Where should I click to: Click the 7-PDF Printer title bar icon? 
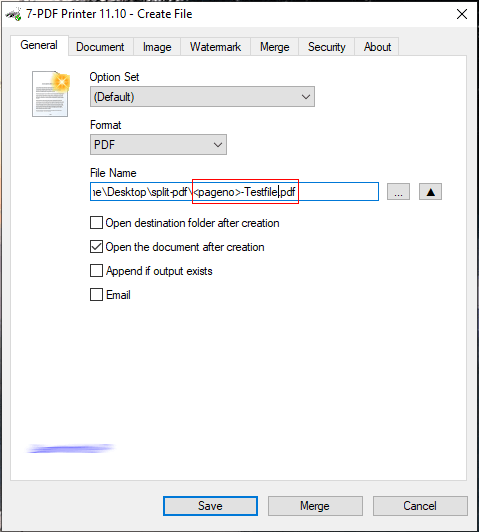tap(14, 14)
